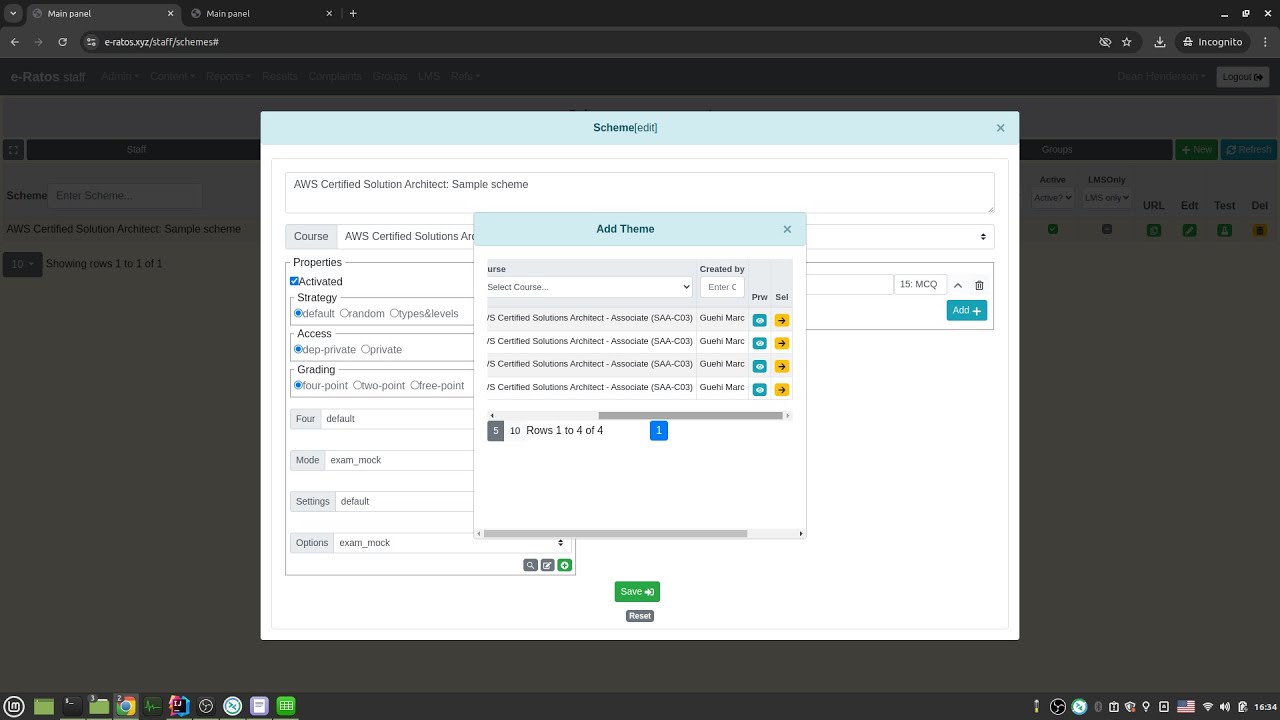Toggle the Activated checkbox
This screenshot has height=720, width=1280.
pos(295,282)
